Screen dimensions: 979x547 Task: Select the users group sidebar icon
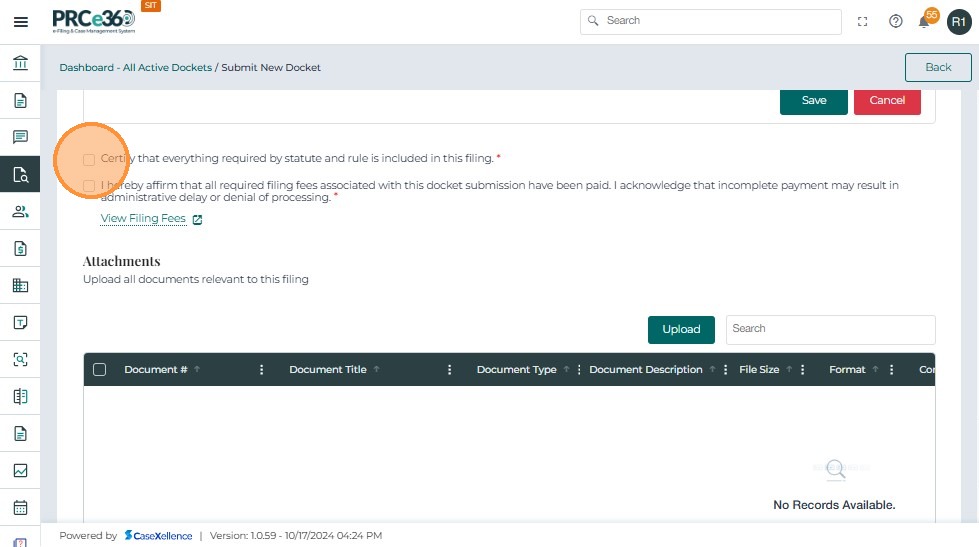pyautogui.click(x=20, y=211)
